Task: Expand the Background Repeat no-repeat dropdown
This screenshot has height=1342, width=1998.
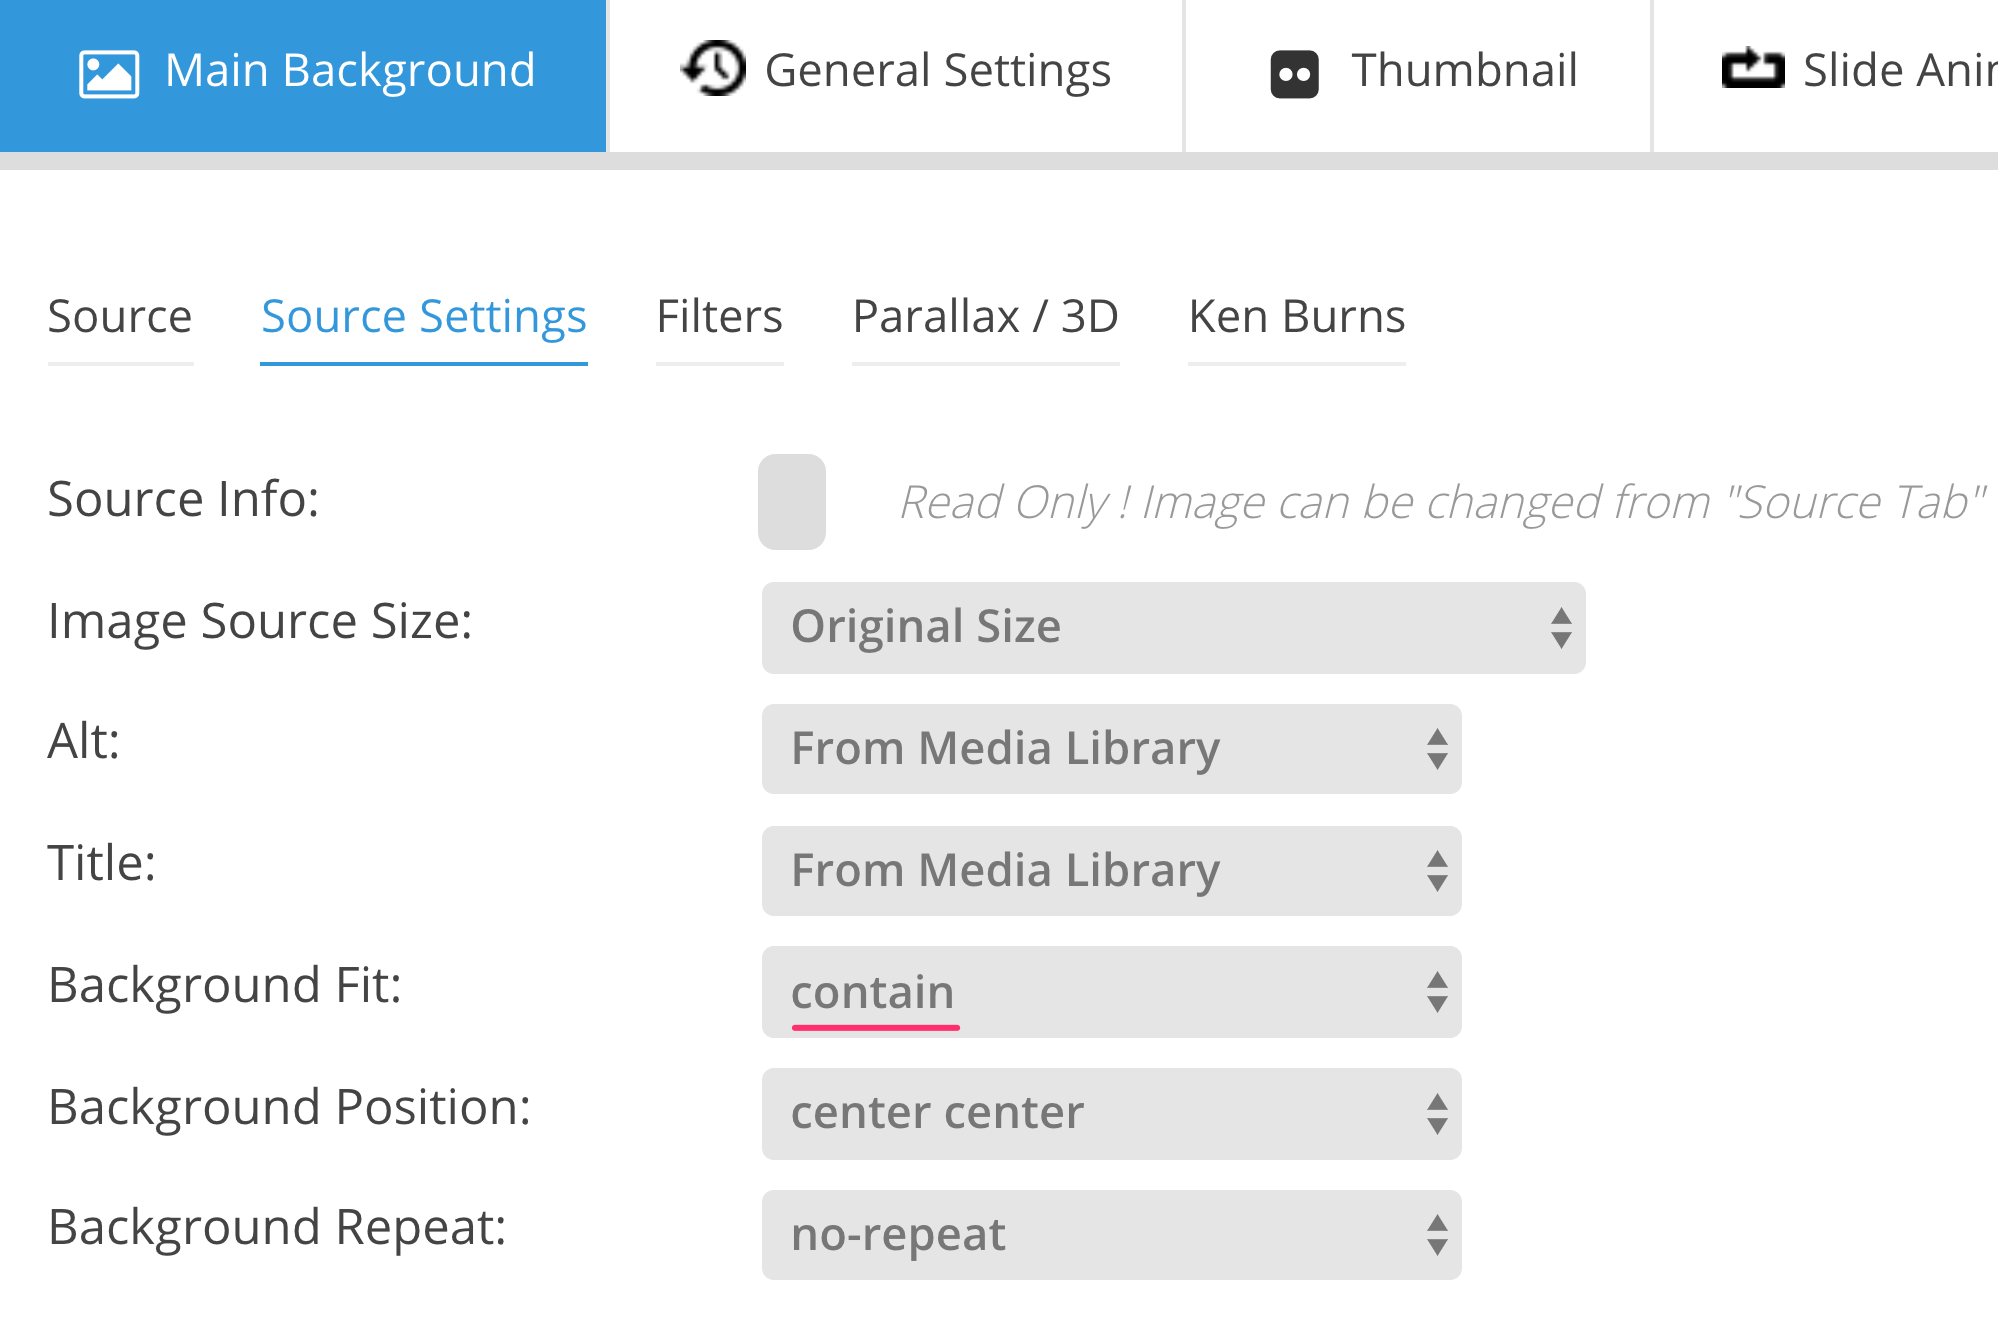Action: pos(1112,1235)
